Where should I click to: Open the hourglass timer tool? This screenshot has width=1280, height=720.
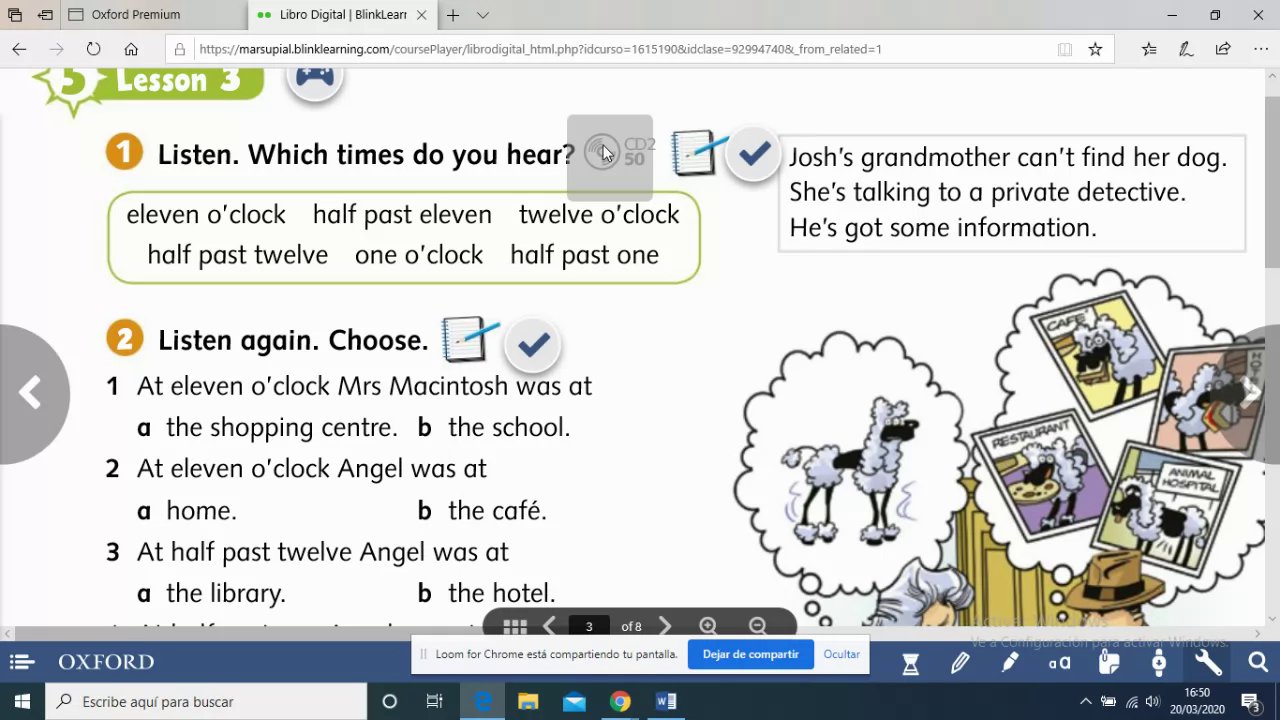pyautogui.click(x=910, y=663)
